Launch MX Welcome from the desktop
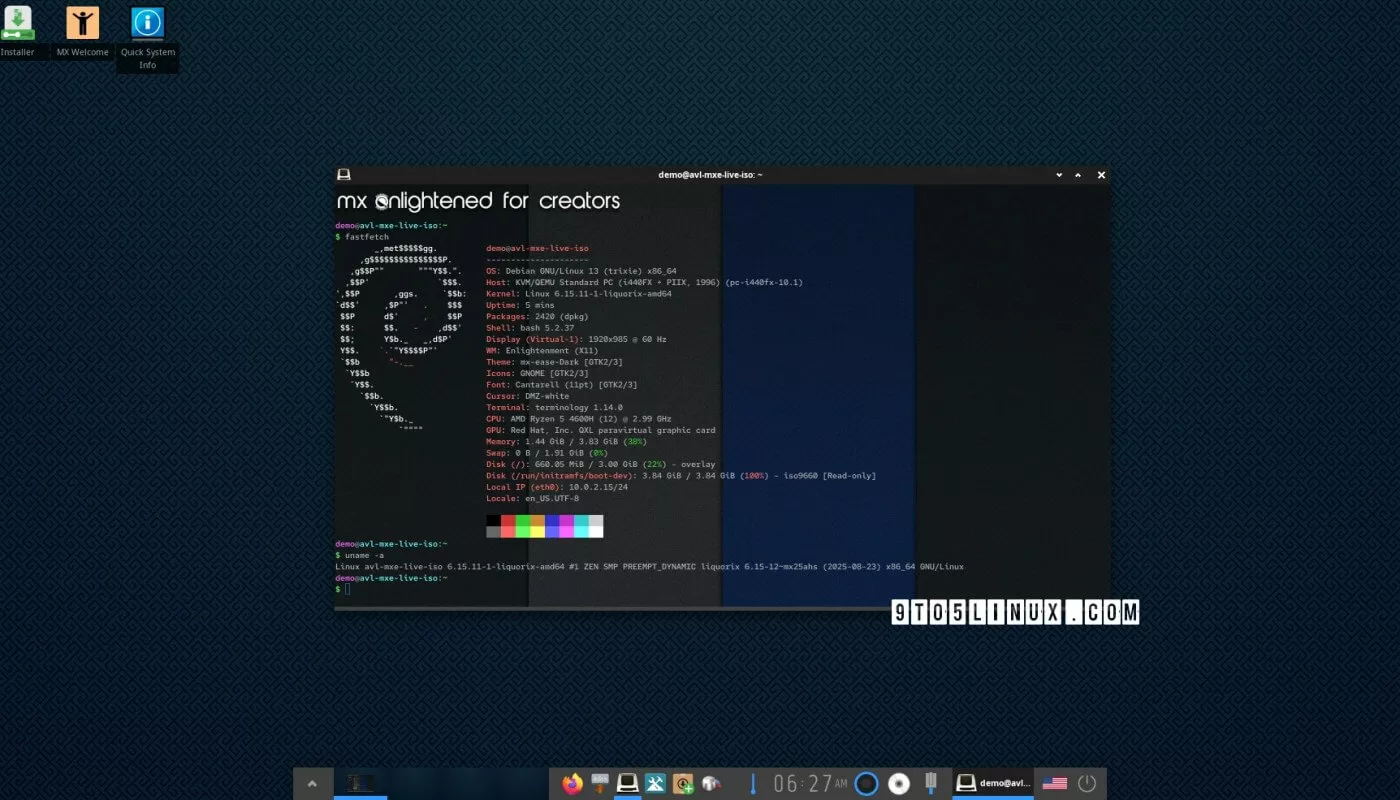 82,24
